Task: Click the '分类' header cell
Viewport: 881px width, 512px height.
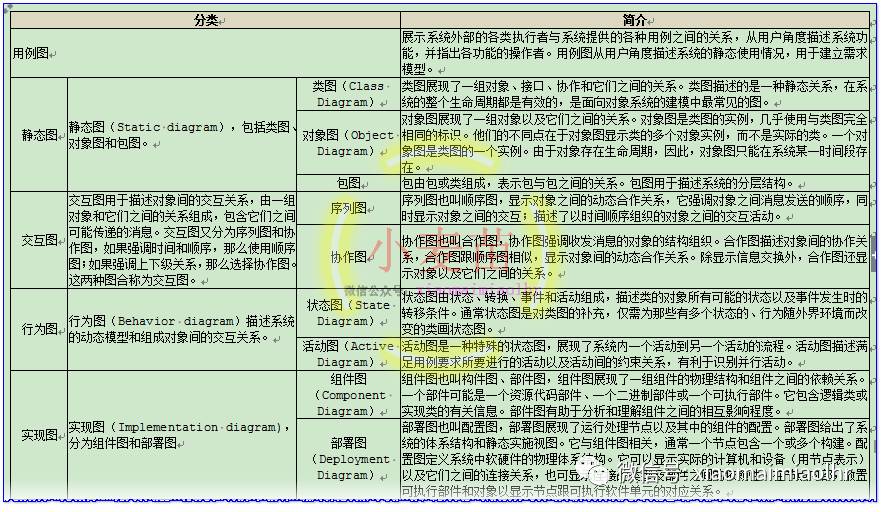Action: [x=206, y=20]
